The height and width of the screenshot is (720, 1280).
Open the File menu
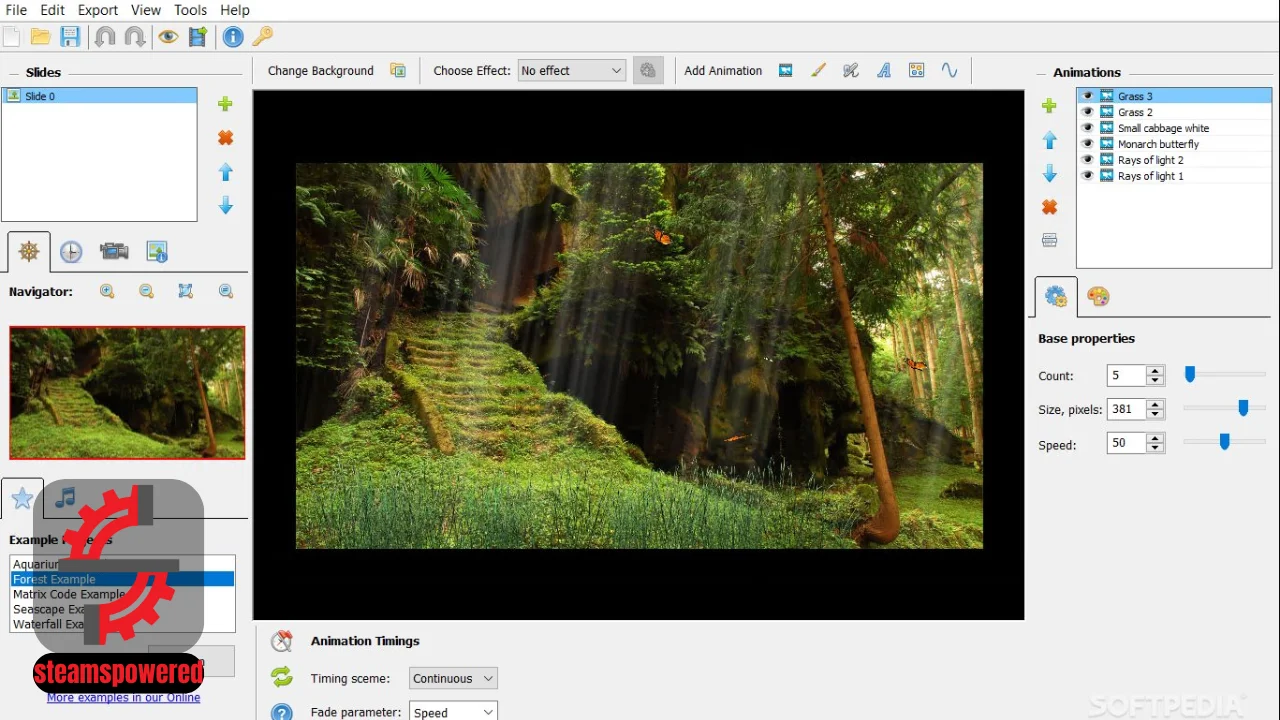coord(15,10)
